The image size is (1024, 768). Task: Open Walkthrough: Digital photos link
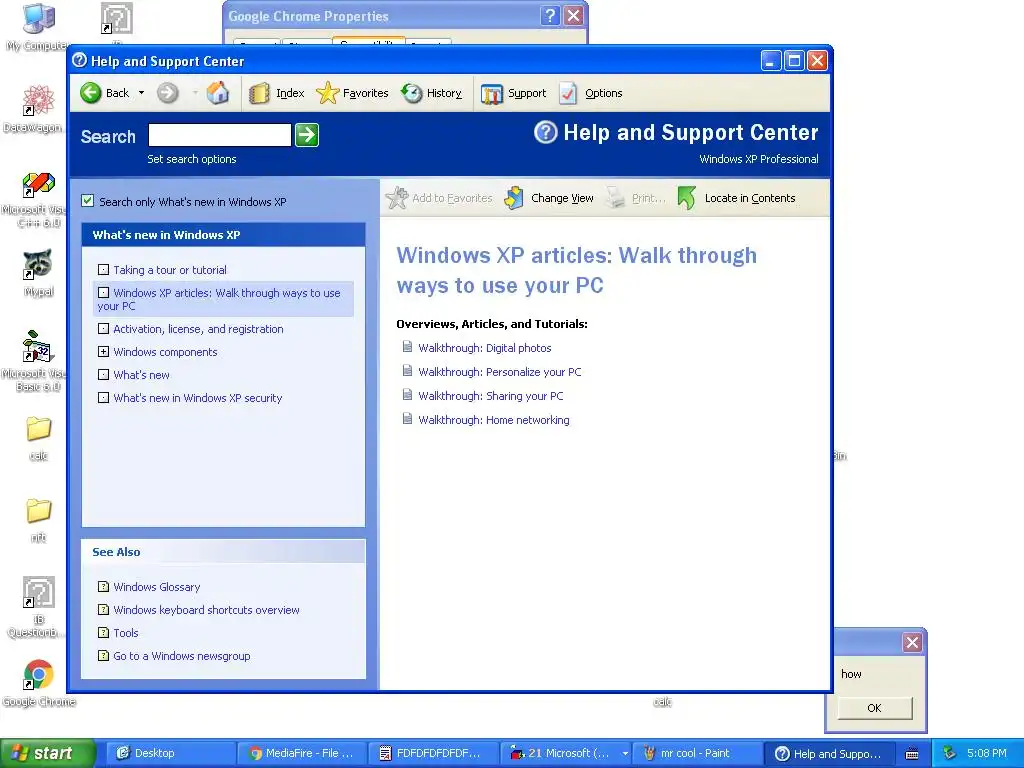coord(485,348)
